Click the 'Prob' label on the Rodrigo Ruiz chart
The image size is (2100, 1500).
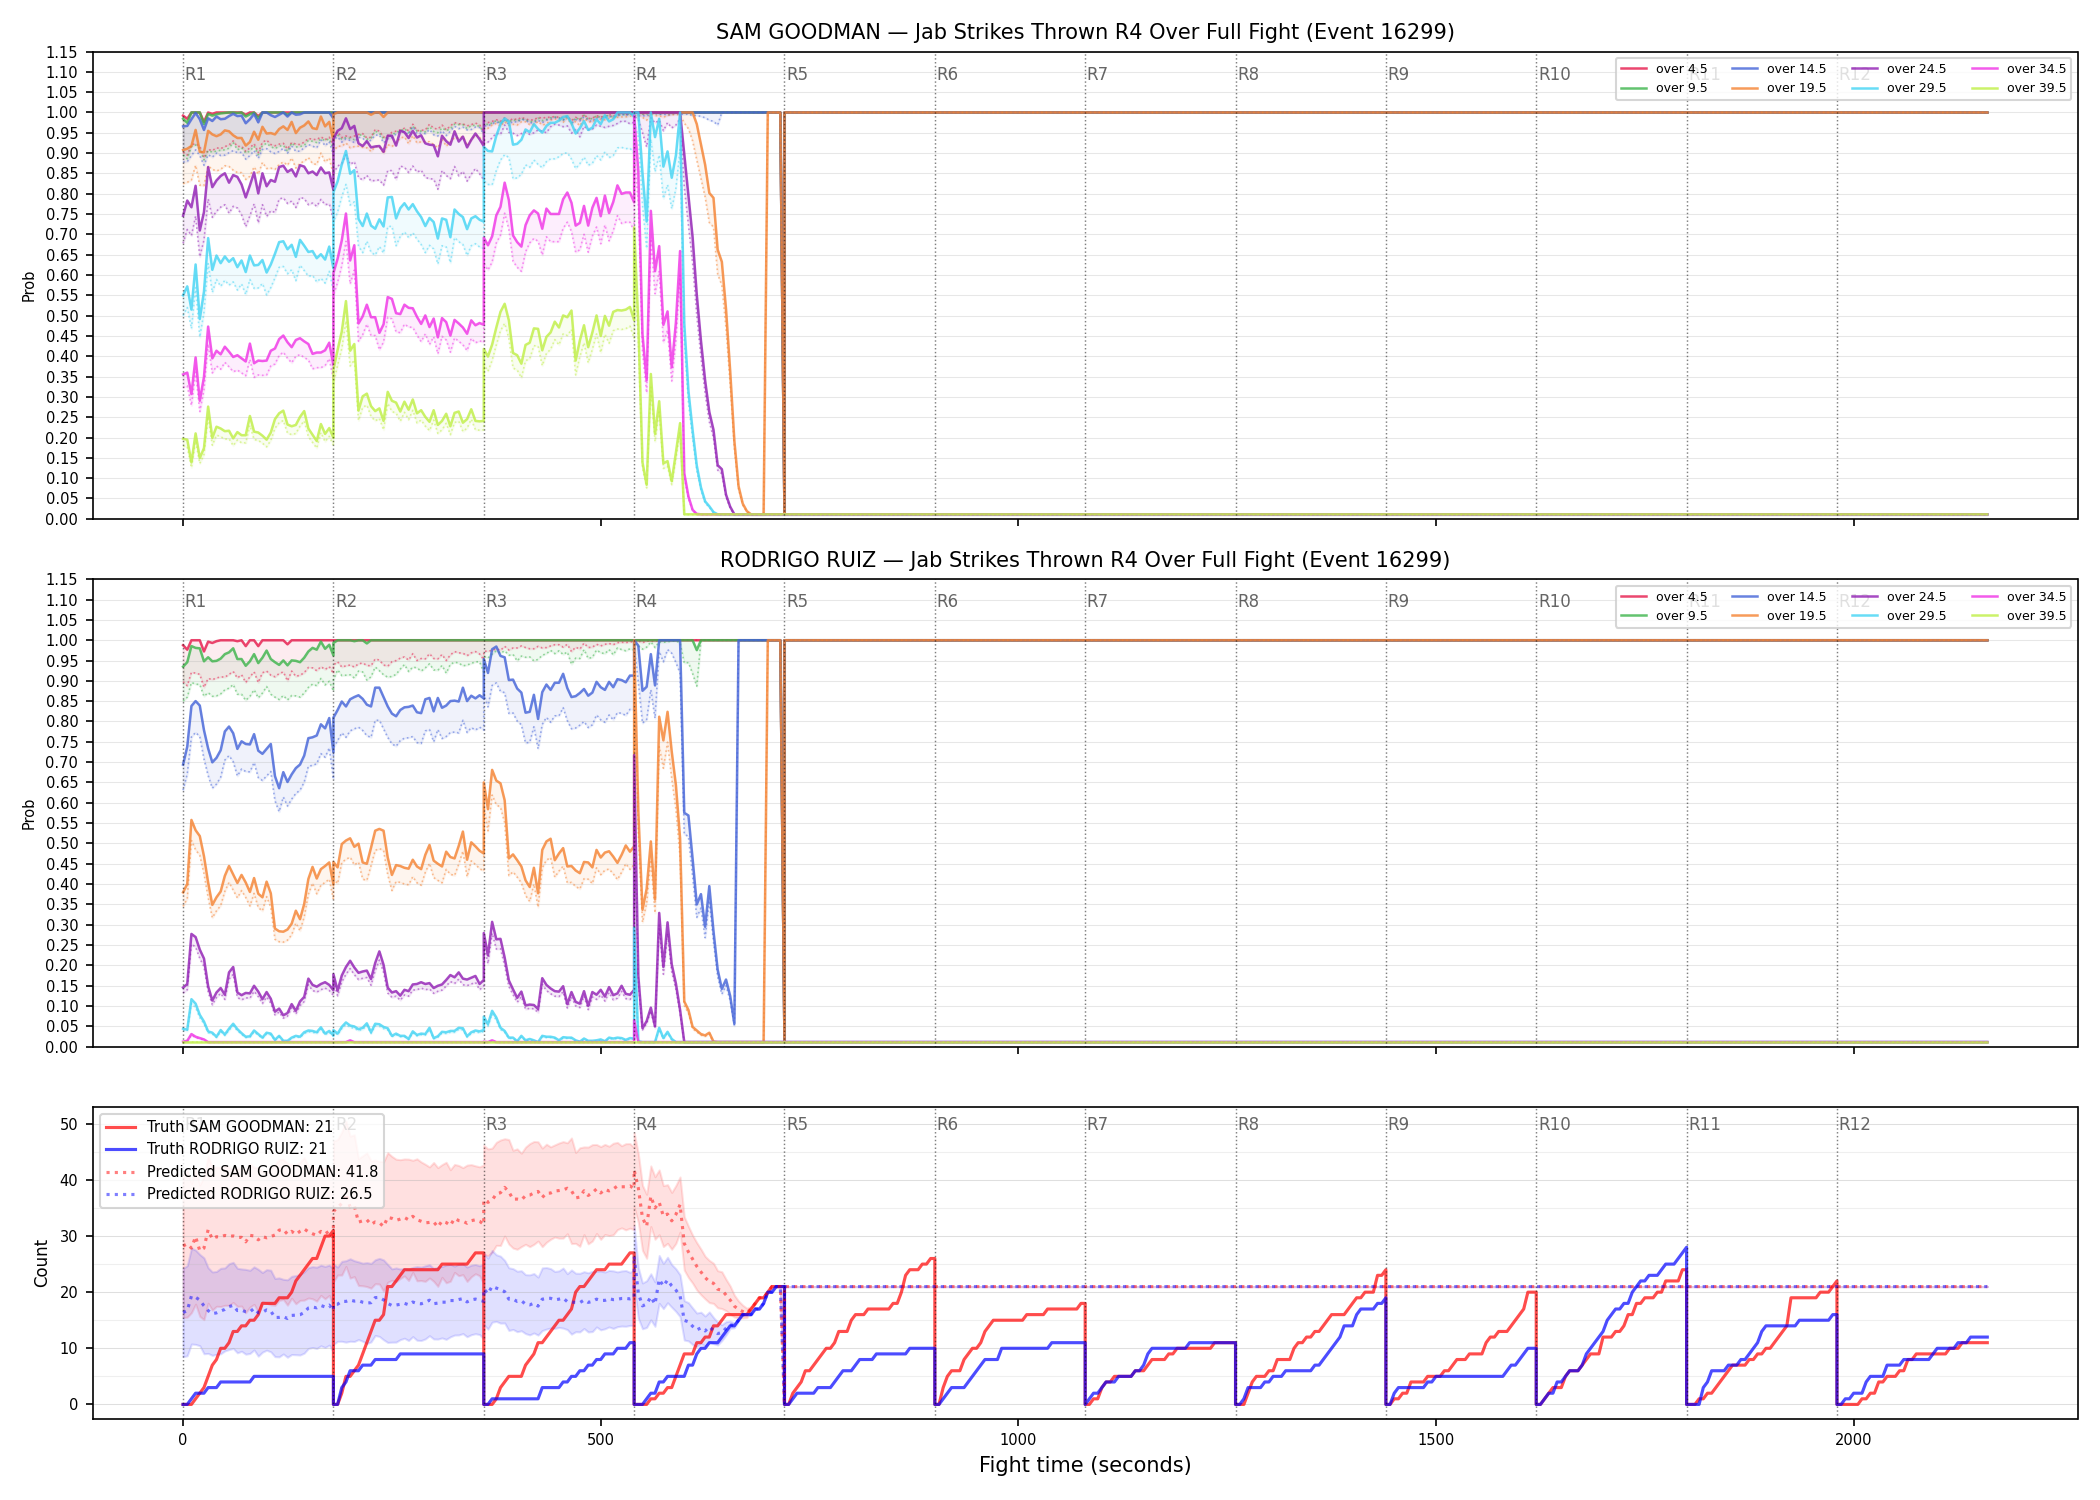click(29, 815)
